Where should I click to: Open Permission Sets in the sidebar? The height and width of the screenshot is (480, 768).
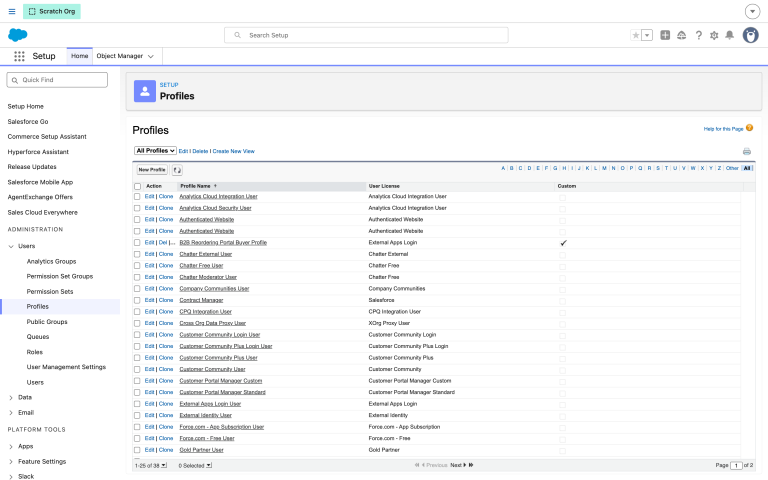click(50, 291)
